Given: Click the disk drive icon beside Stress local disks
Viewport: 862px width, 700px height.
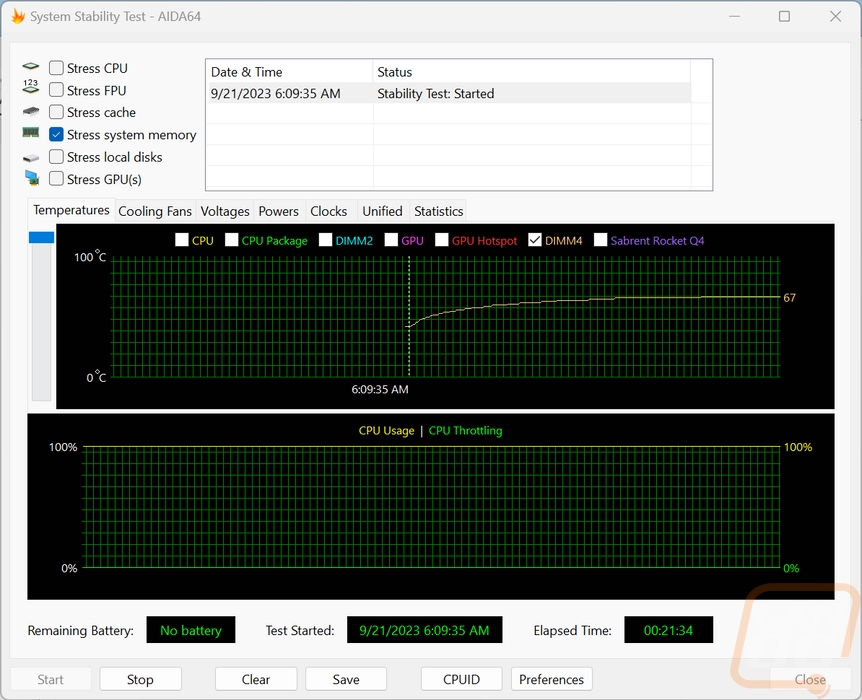Looking at the screenshot, I should point(31,158).
